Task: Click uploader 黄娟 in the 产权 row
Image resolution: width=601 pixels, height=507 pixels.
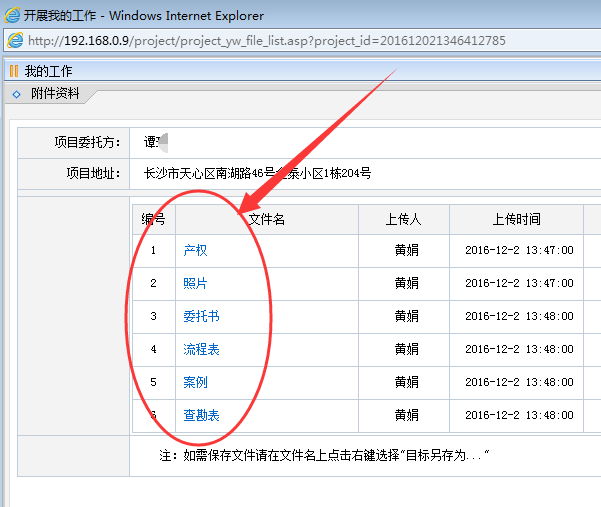Action: tap(406, 250)
